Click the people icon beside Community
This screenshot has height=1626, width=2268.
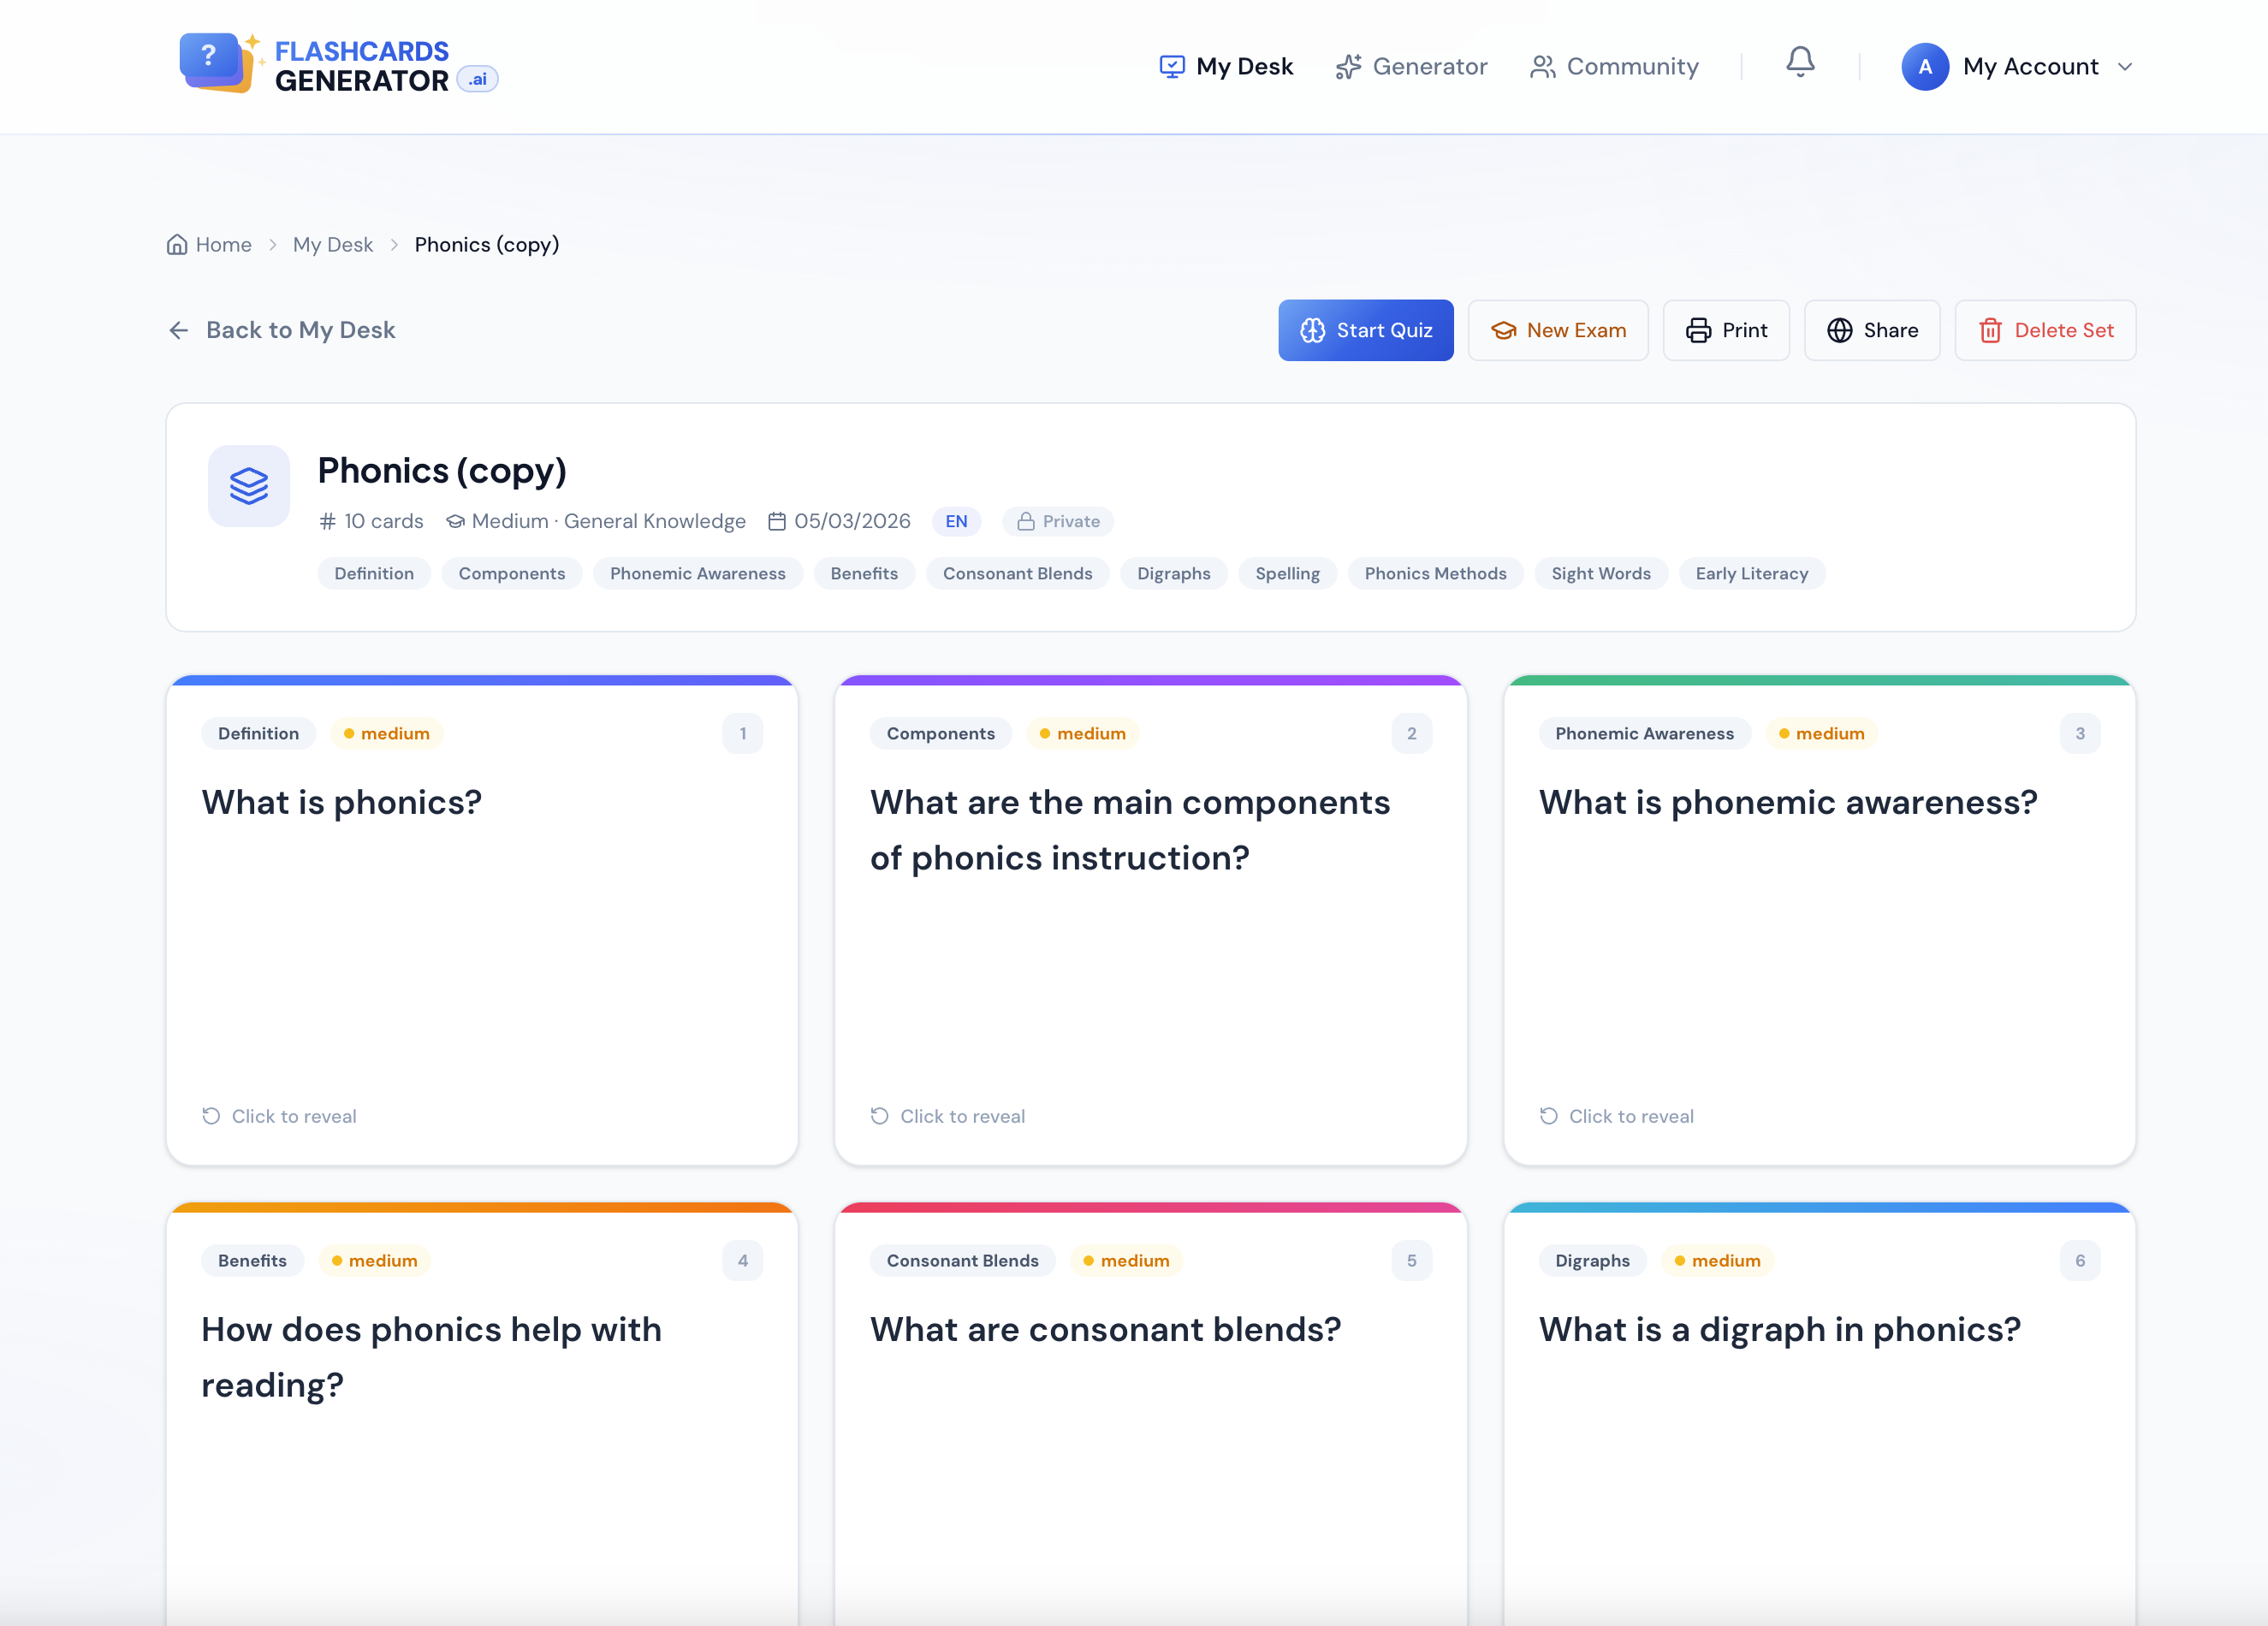pos(1543,66)
